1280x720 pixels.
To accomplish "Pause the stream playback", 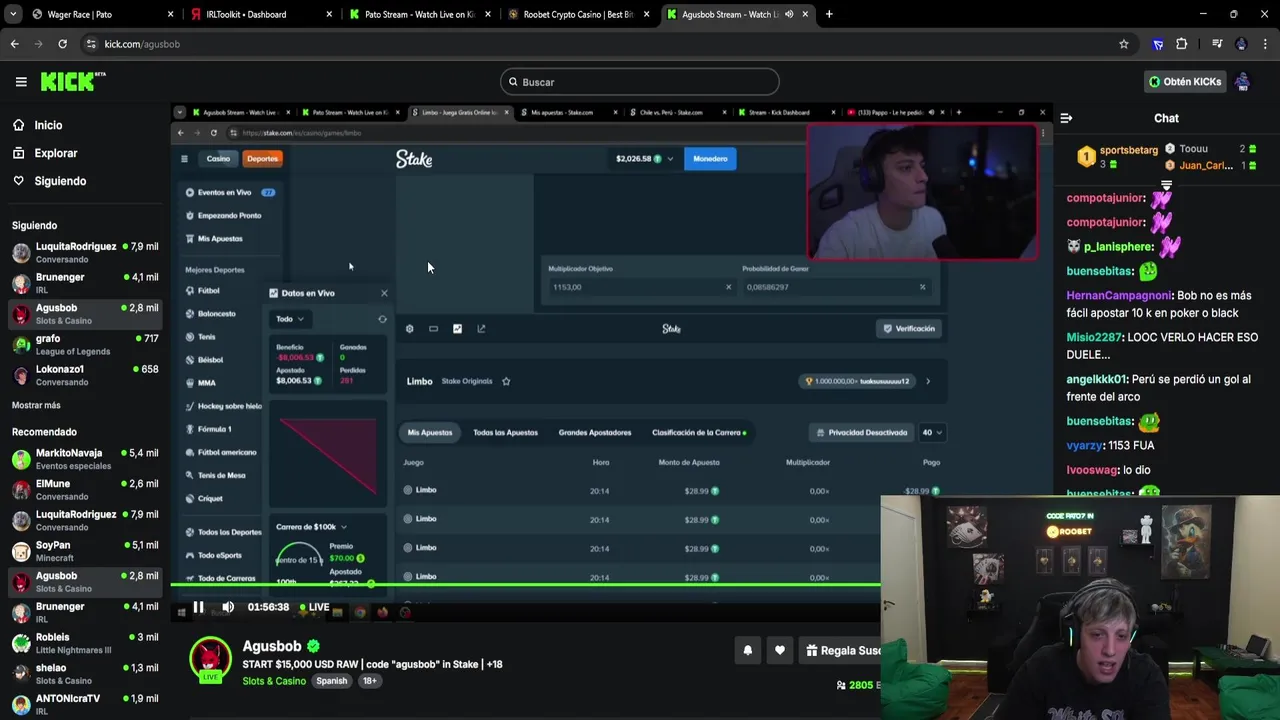I will tap(198, 607).
